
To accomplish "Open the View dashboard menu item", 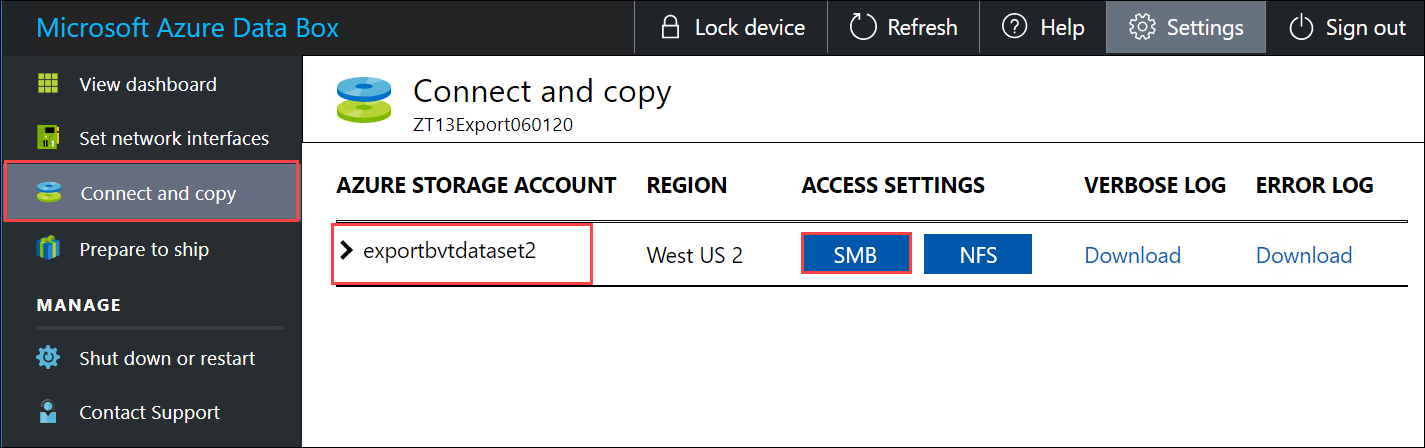I will click(x=148, y=85).
